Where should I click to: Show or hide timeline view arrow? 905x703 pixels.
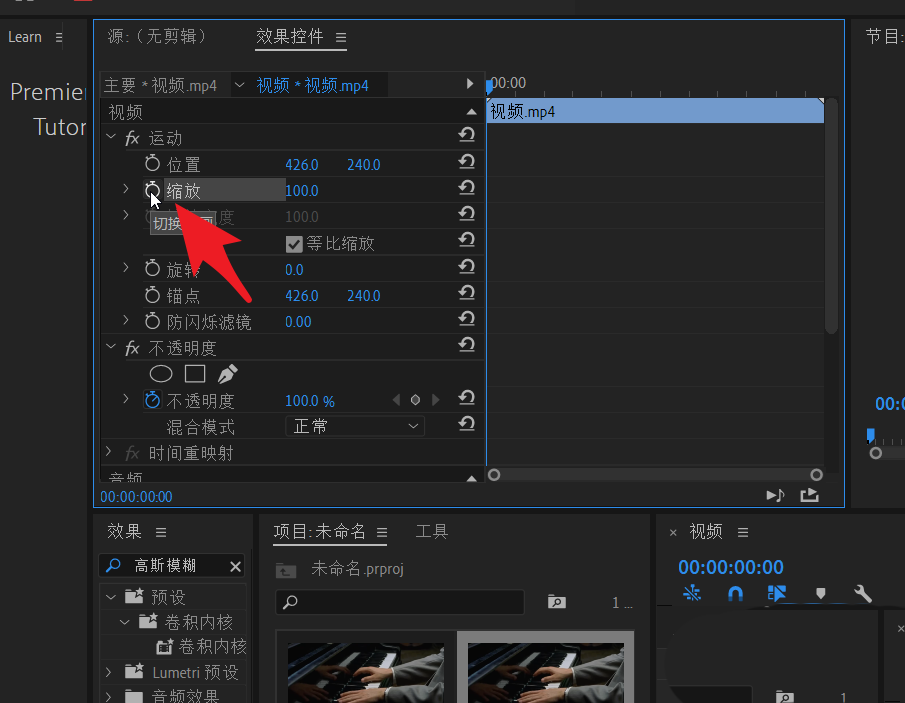coord(470,84)
